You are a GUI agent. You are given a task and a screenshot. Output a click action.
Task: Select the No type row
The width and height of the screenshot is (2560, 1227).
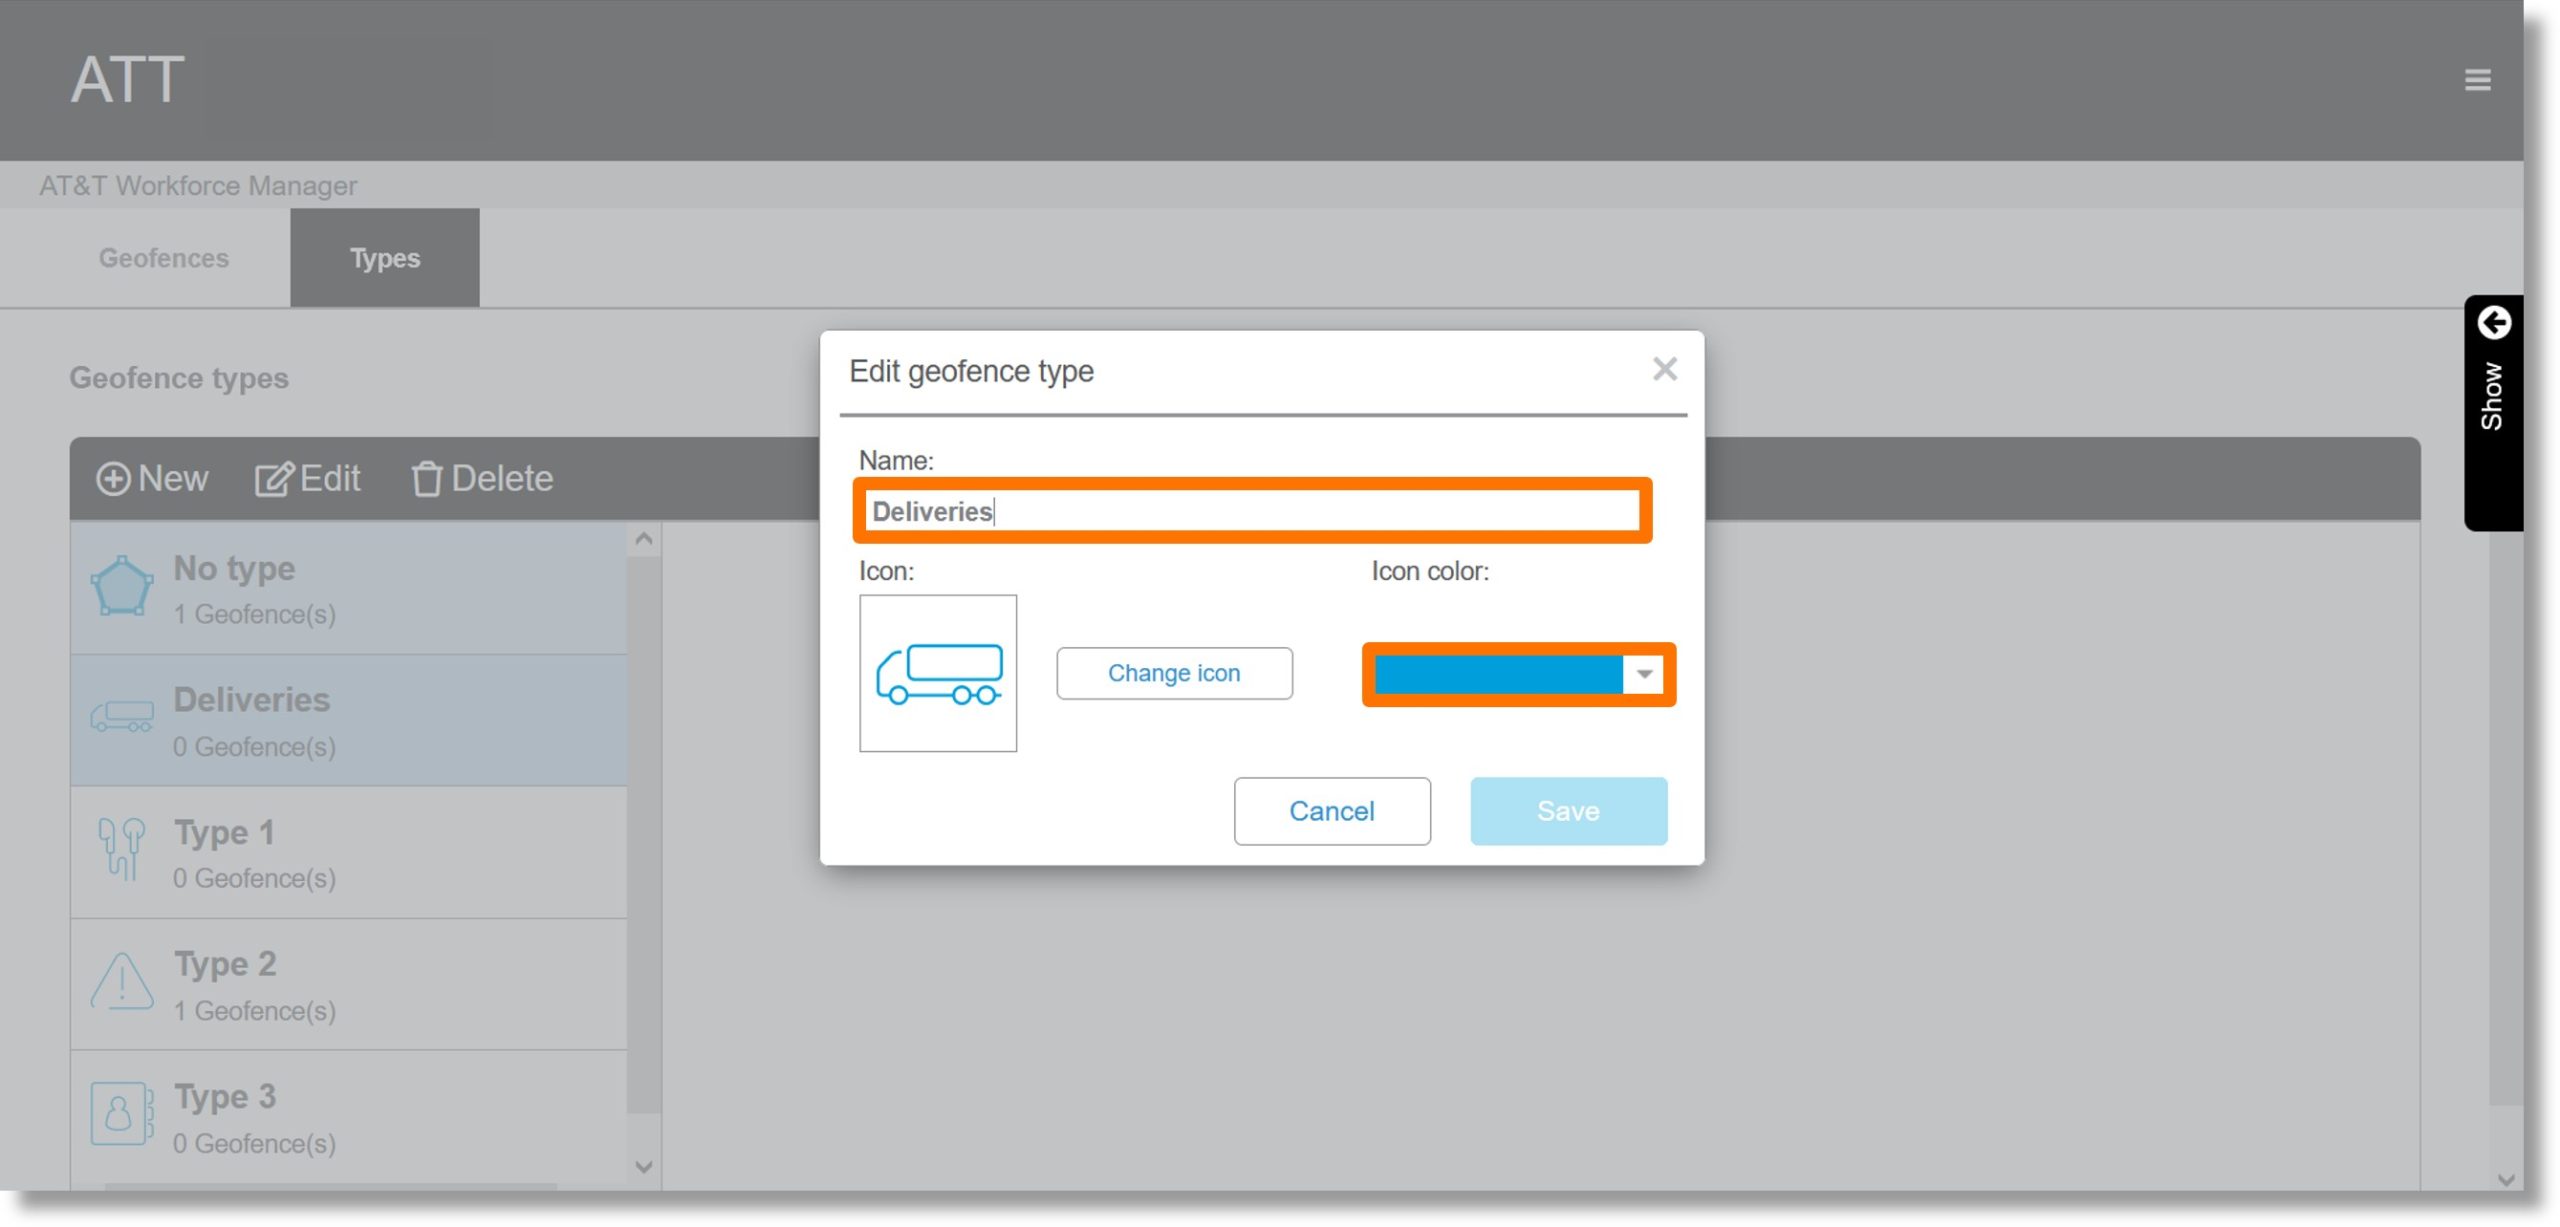pos(349,590)
